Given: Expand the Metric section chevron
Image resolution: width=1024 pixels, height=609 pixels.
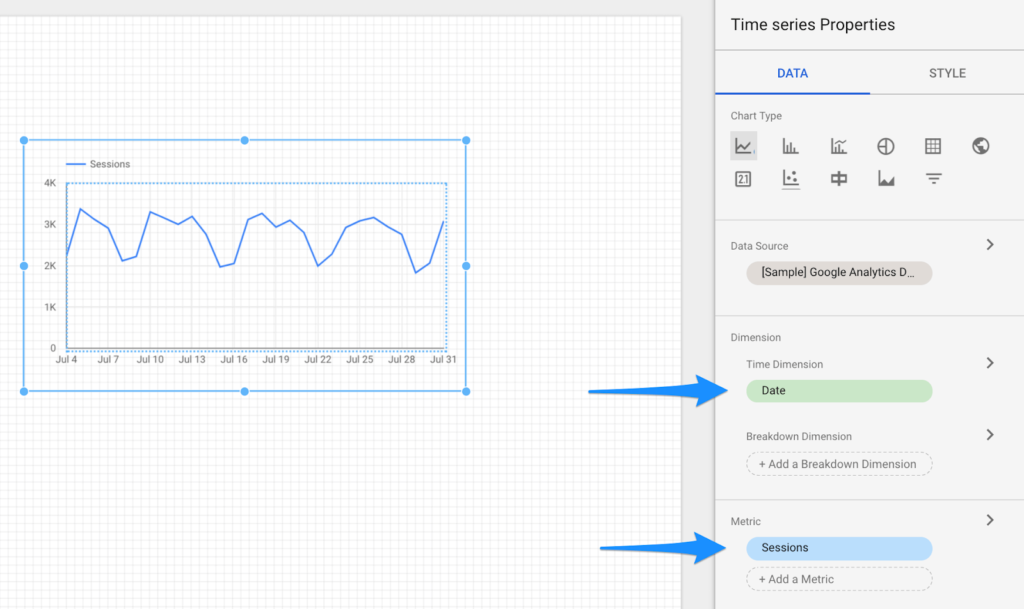Looking at the screenshot, I should [x=990, y=520].
